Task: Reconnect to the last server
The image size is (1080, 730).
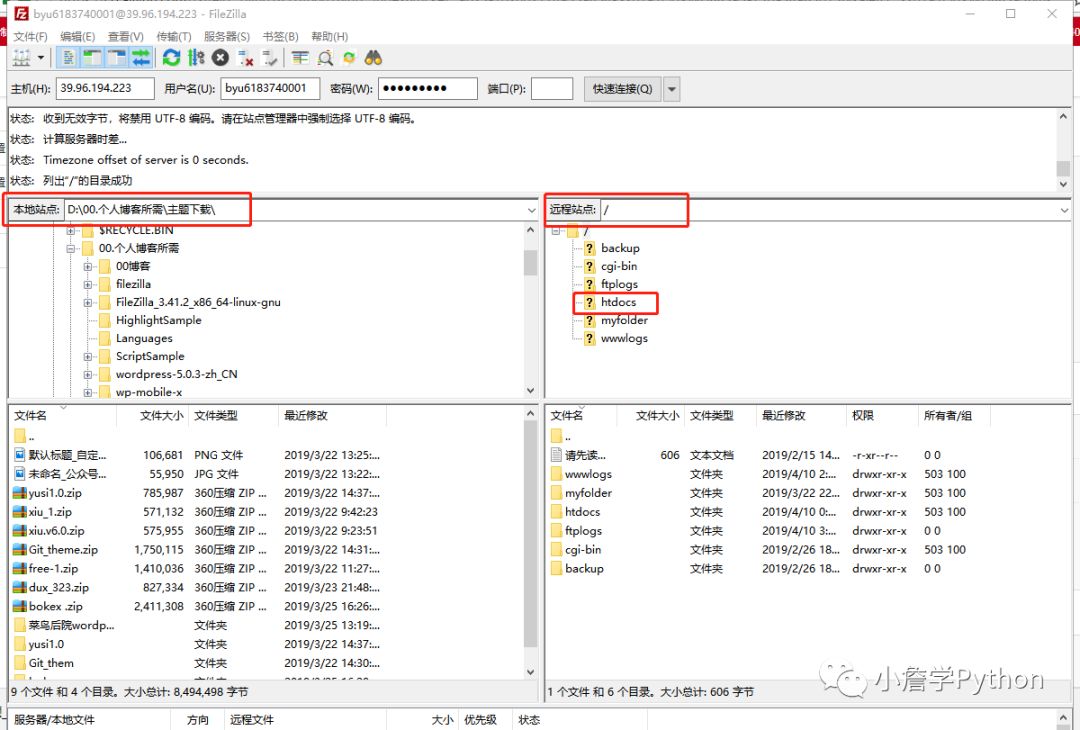Action: pos(270,59)
